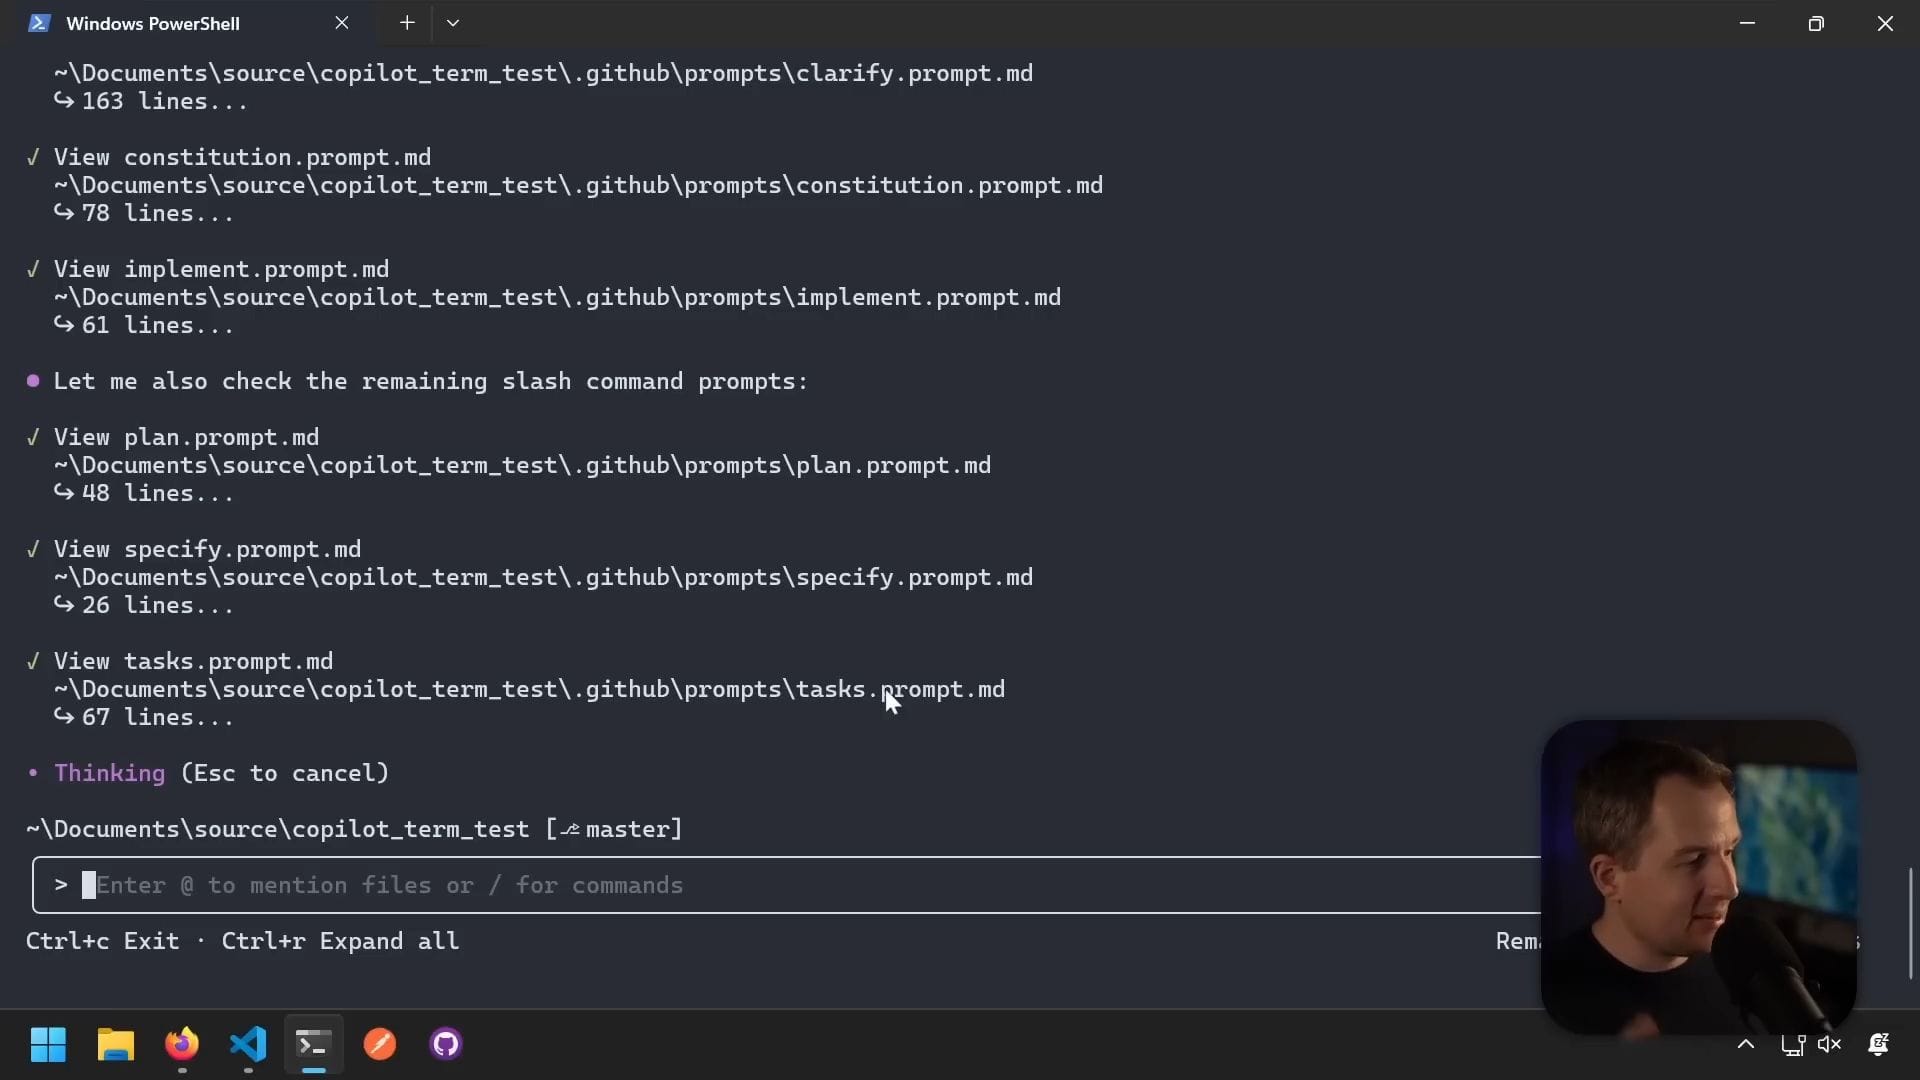Viewport: 1920px width, 1080px height.
Task: Click the Terminal taskbar icon
Action: point(313,1045)
